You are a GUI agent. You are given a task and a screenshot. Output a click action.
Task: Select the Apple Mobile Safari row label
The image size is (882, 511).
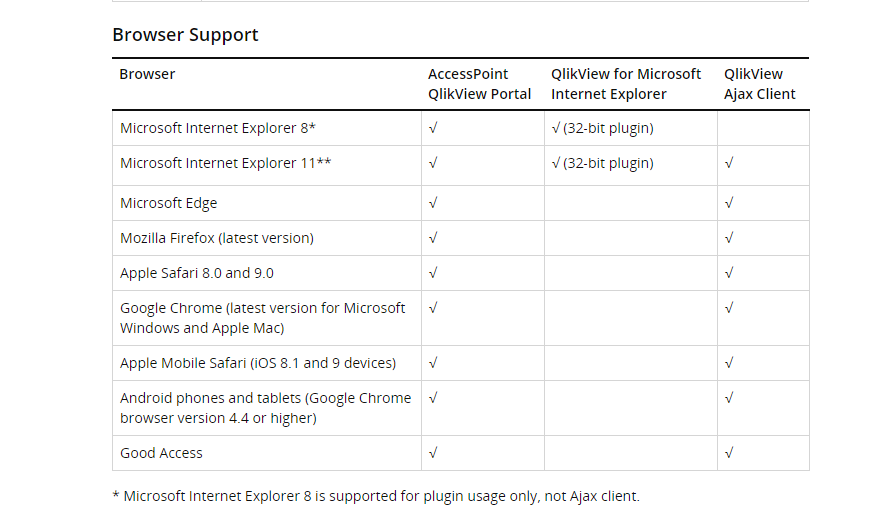point(257,363)
